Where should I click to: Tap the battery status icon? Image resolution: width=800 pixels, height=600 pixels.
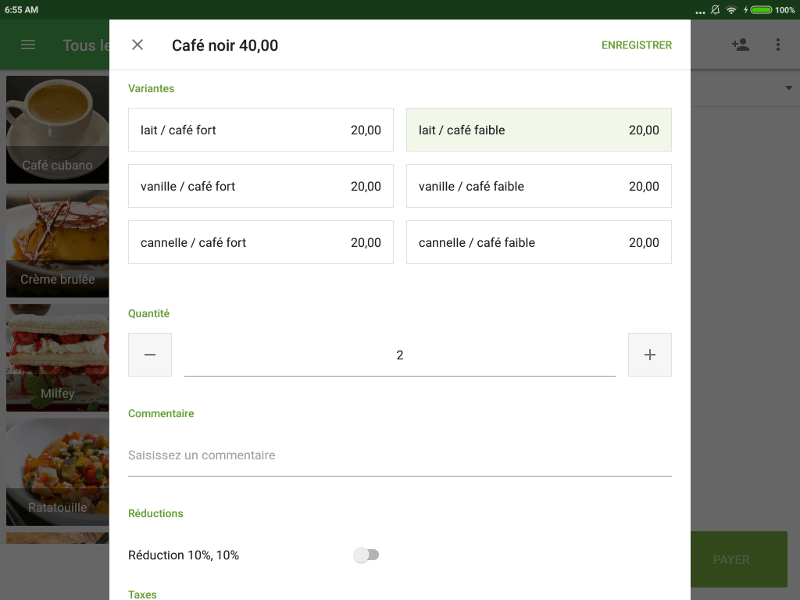click(x=760, y=9)
